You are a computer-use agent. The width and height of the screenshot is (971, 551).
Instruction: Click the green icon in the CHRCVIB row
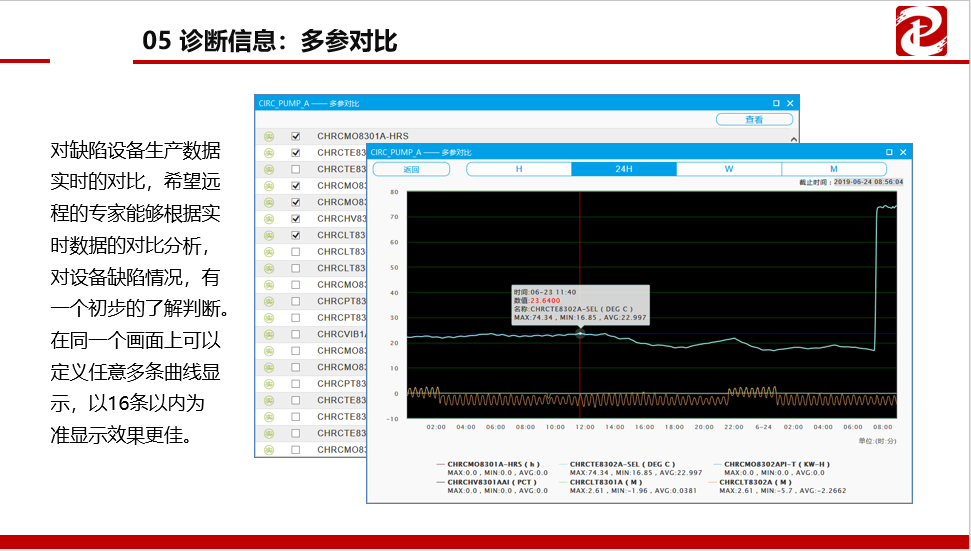point(268,334)
